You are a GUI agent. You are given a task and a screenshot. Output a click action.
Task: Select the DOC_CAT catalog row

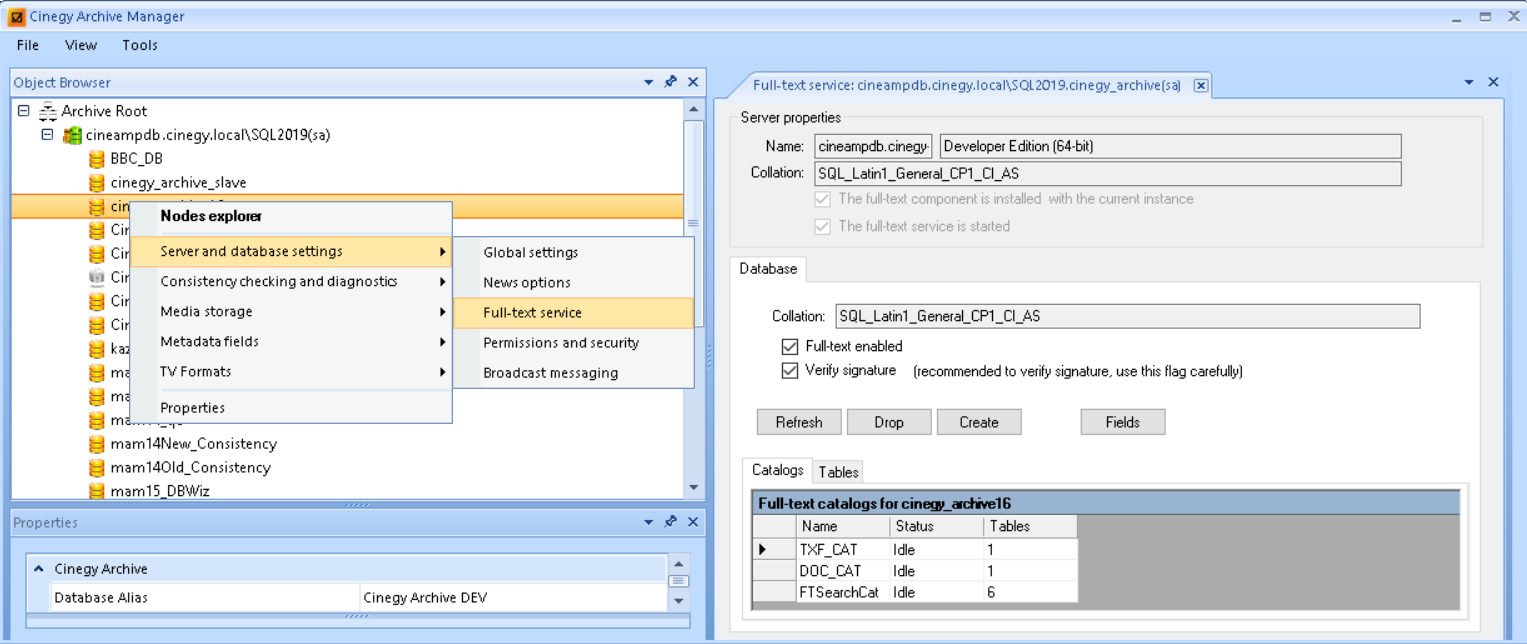pyautogui.click(x=915, y=570)
